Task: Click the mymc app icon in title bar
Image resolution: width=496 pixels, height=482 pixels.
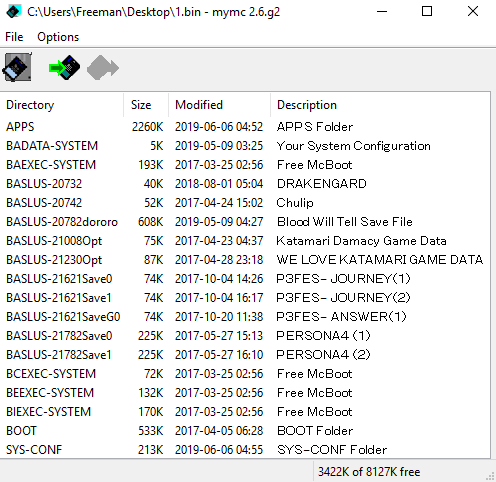Action: tap(14, 12)
